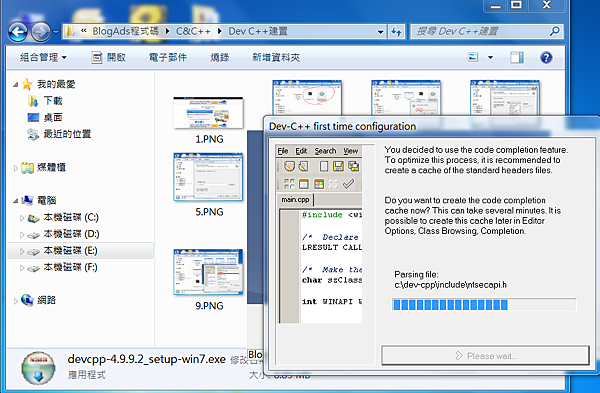Open the address bar history dropdown
Image resolution: width=600 pixels, height=393 pixels.
pyautogui.click(x=380, y=32)
